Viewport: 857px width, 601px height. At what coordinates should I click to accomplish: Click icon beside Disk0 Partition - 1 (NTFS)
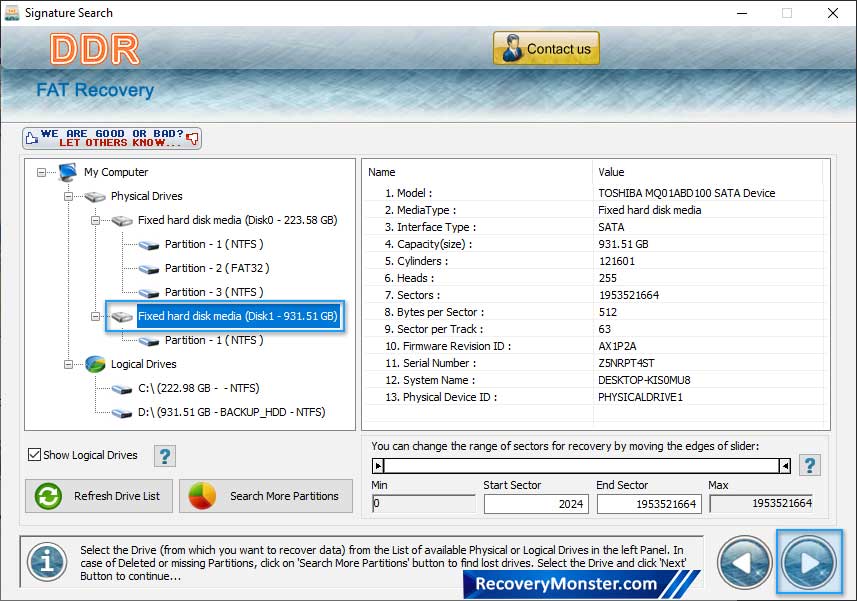[149, 245]
